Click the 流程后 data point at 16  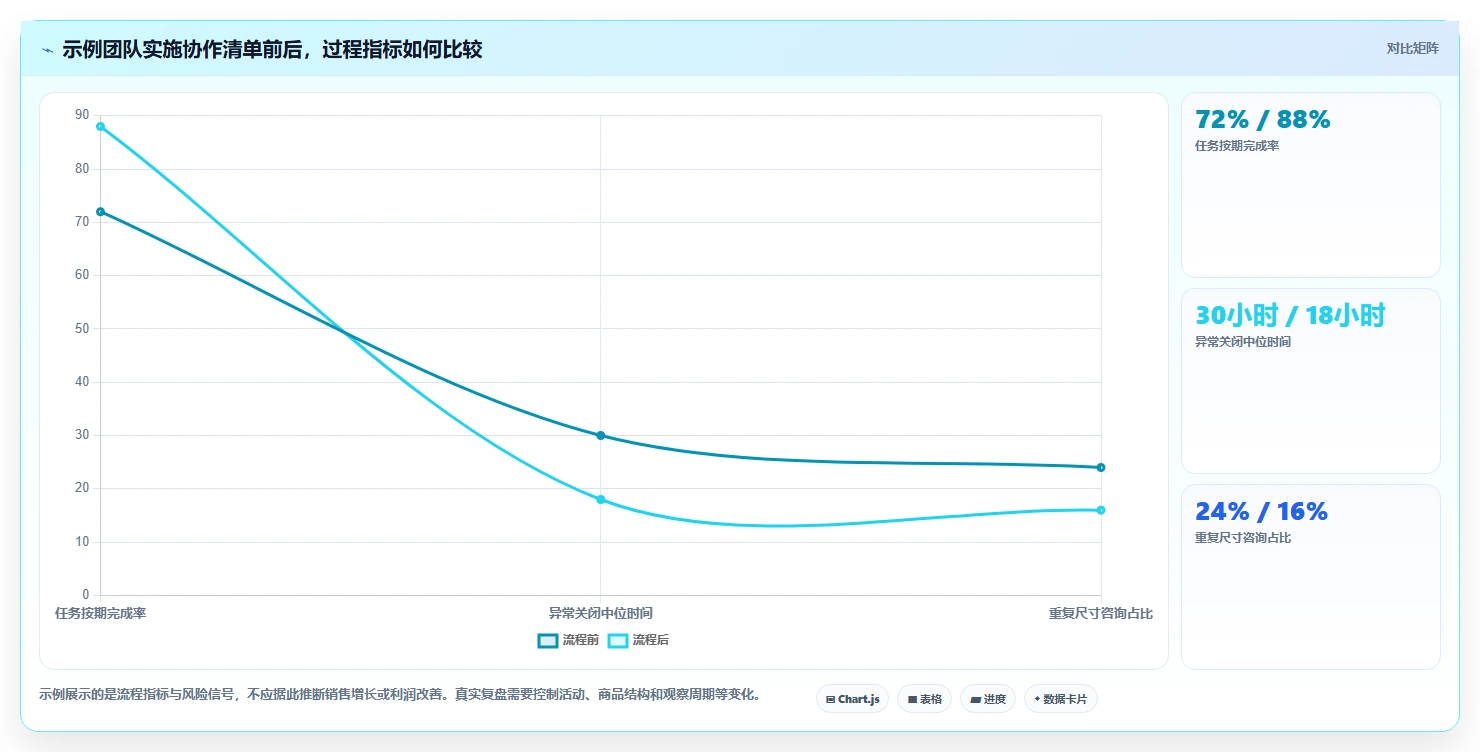point(1100,510)
